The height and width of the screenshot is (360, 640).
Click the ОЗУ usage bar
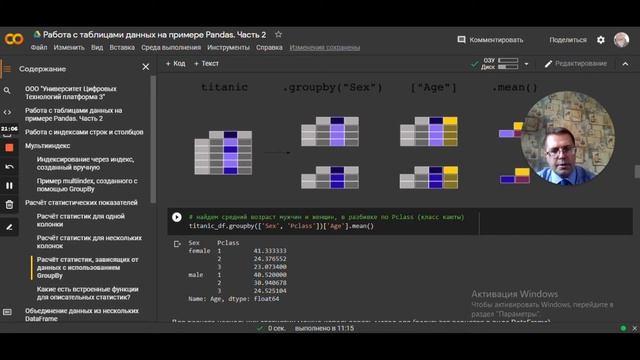coord(508,60)
